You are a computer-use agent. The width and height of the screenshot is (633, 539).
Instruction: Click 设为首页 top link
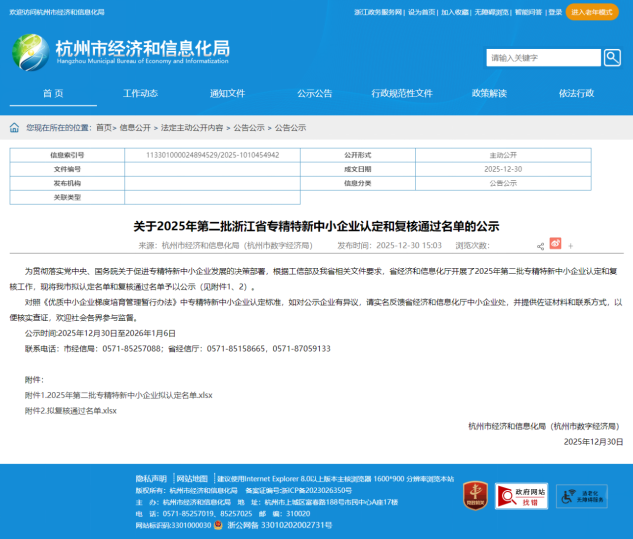421,12
